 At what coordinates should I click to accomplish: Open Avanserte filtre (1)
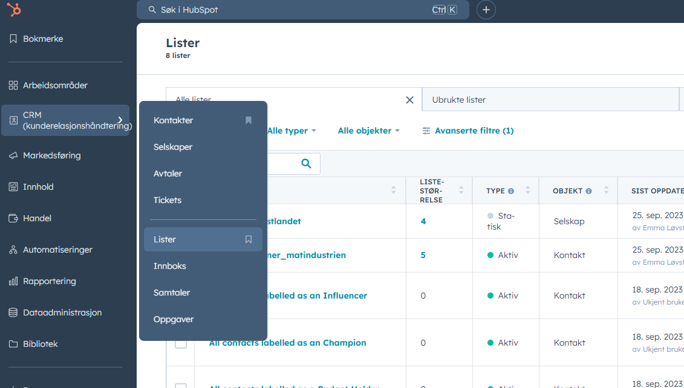468,130
